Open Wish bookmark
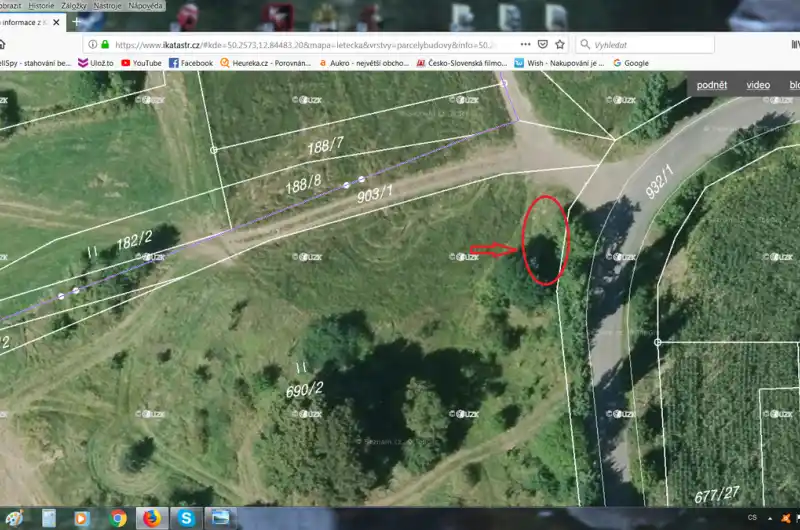The image size is (800, 530). tap(560, 63)
